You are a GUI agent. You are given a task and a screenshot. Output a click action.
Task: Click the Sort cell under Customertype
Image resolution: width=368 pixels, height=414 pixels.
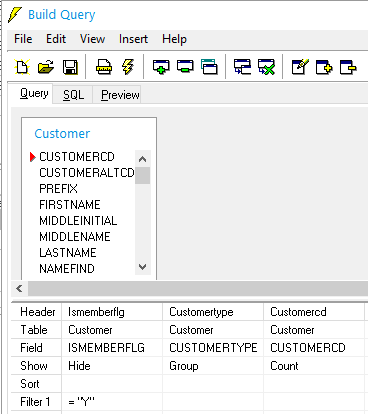click(213, 384)
